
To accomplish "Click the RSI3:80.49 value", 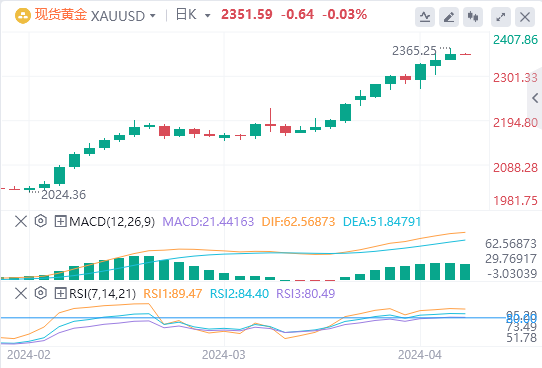I will click(306, 294).
